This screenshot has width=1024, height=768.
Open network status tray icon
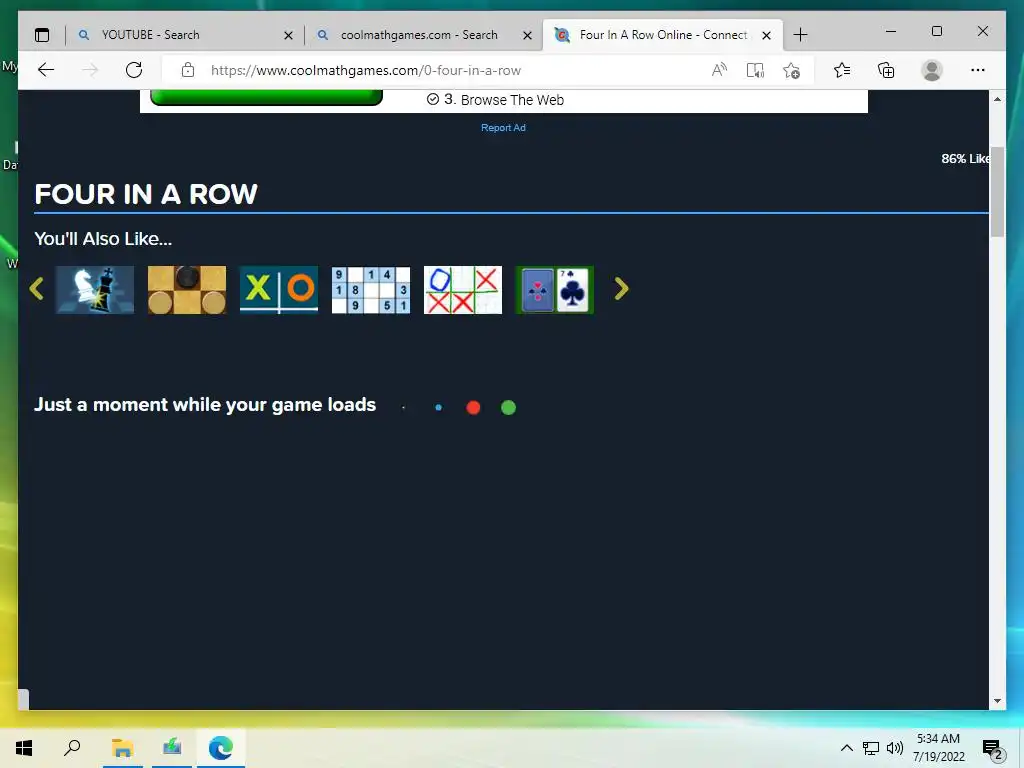pos(871,748)
